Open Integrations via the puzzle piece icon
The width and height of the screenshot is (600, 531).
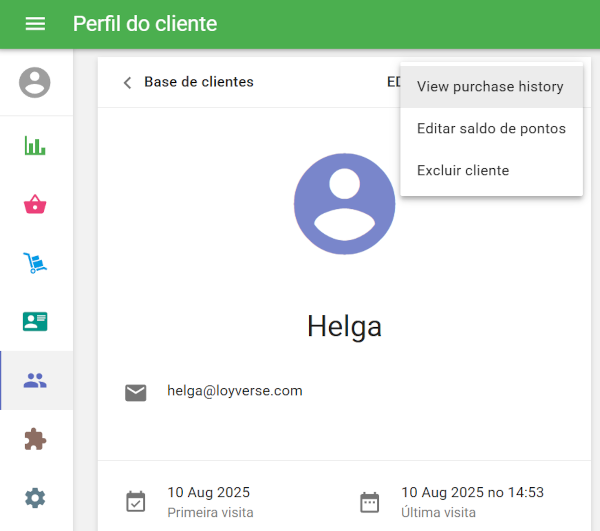(35, 439)
